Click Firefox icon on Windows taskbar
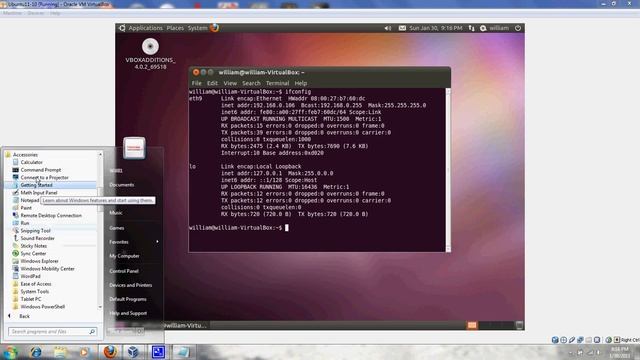The image size is (640, 360). tap(110, 351)
